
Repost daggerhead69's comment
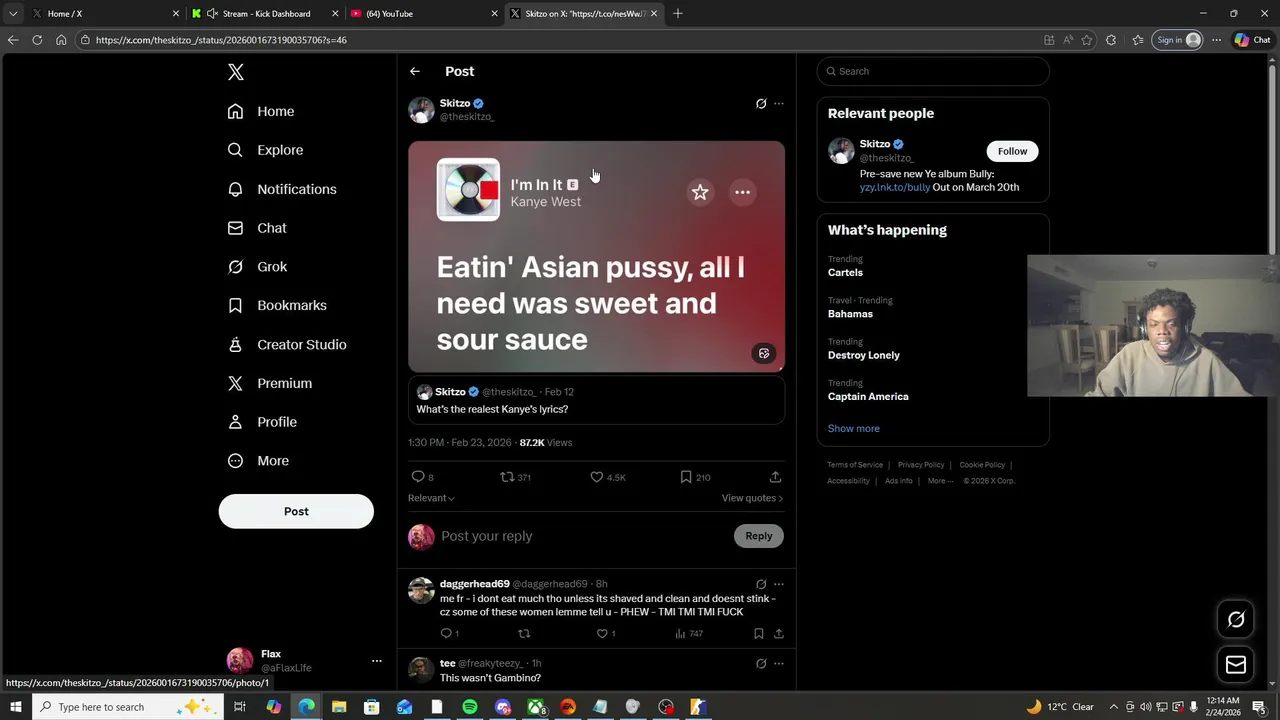[x=524, y=633]
